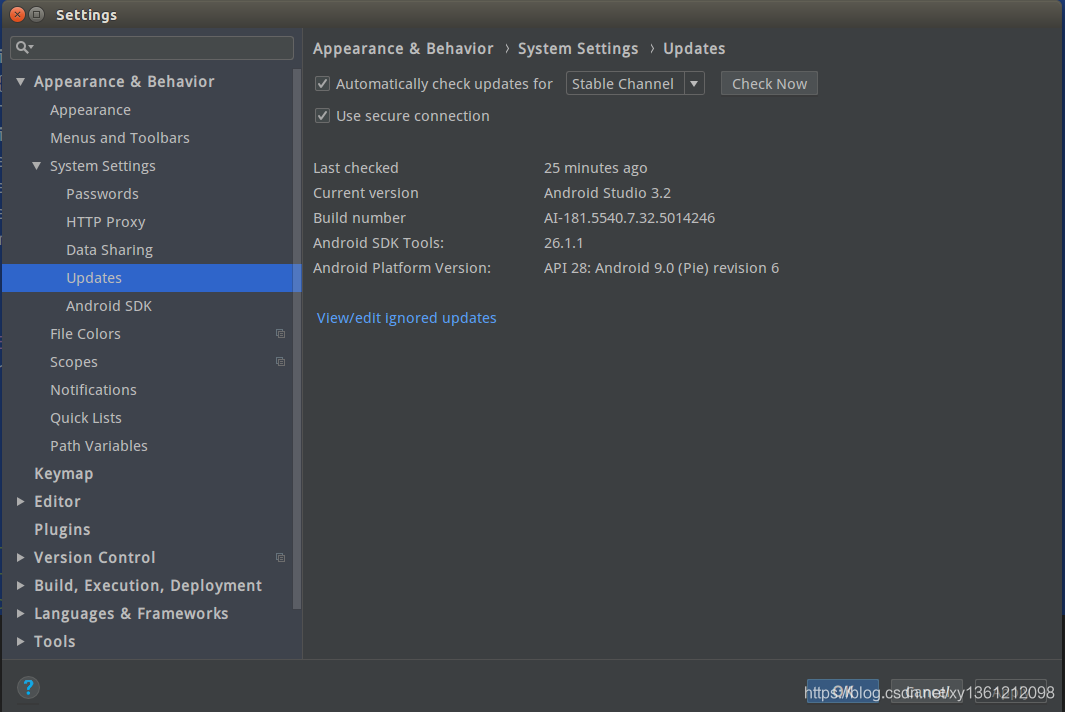Click the Scopes project-level icon
Image resolution: width=1065 pixels, height=712 pixels.
pos(281,361)
